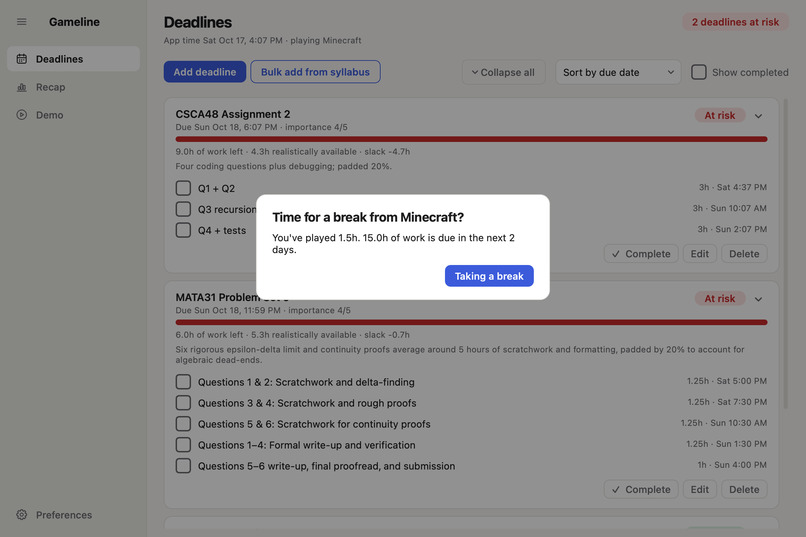806x537 pixels.
Task: Click the CSCA48 Assignment 2 title
Action: pos(233,114)
